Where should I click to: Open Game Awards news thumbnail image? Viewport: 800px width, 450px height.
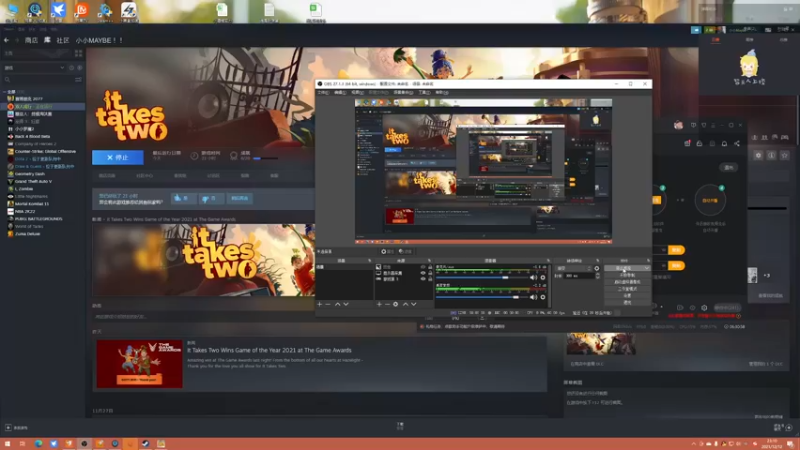pos(139,364)
